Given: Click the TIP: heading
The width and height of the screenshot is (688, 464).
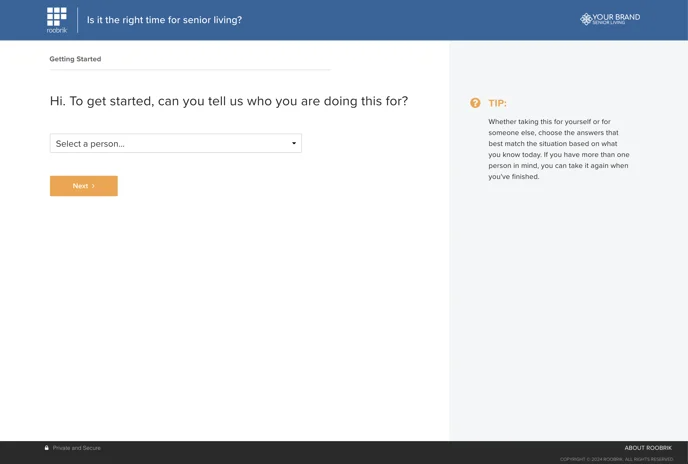Looking at the screenshot, I should (498, 103).
